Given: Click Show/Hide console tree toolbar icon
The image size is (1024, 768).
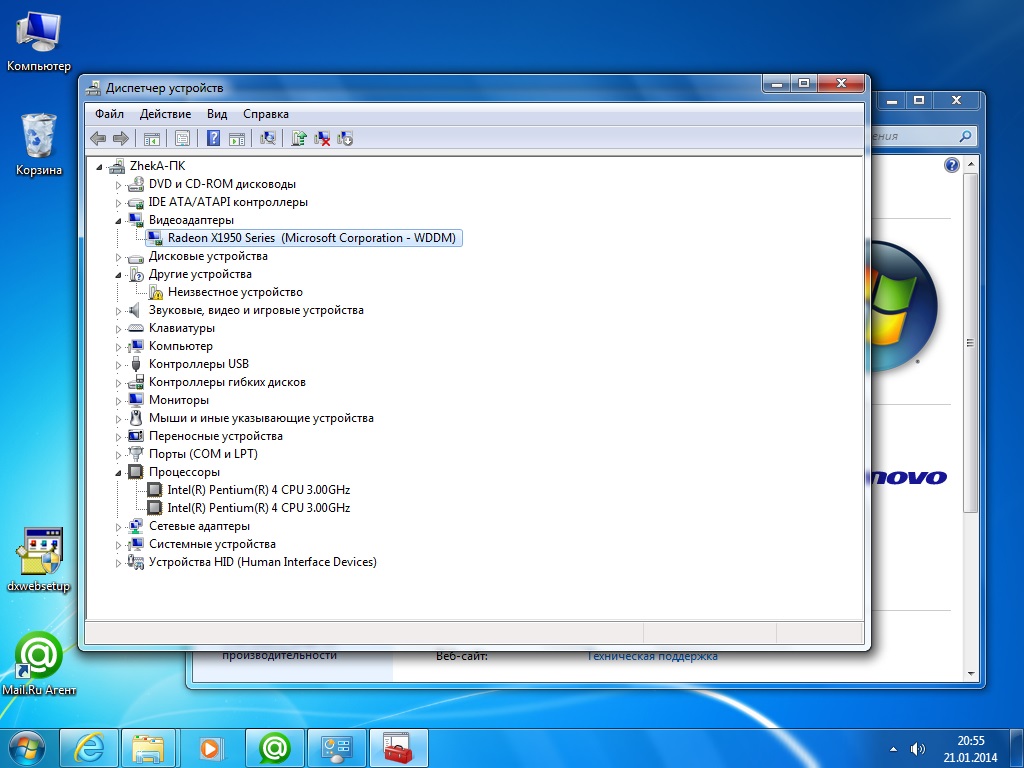Looking at the screenshot, I should tap(152, 138).
